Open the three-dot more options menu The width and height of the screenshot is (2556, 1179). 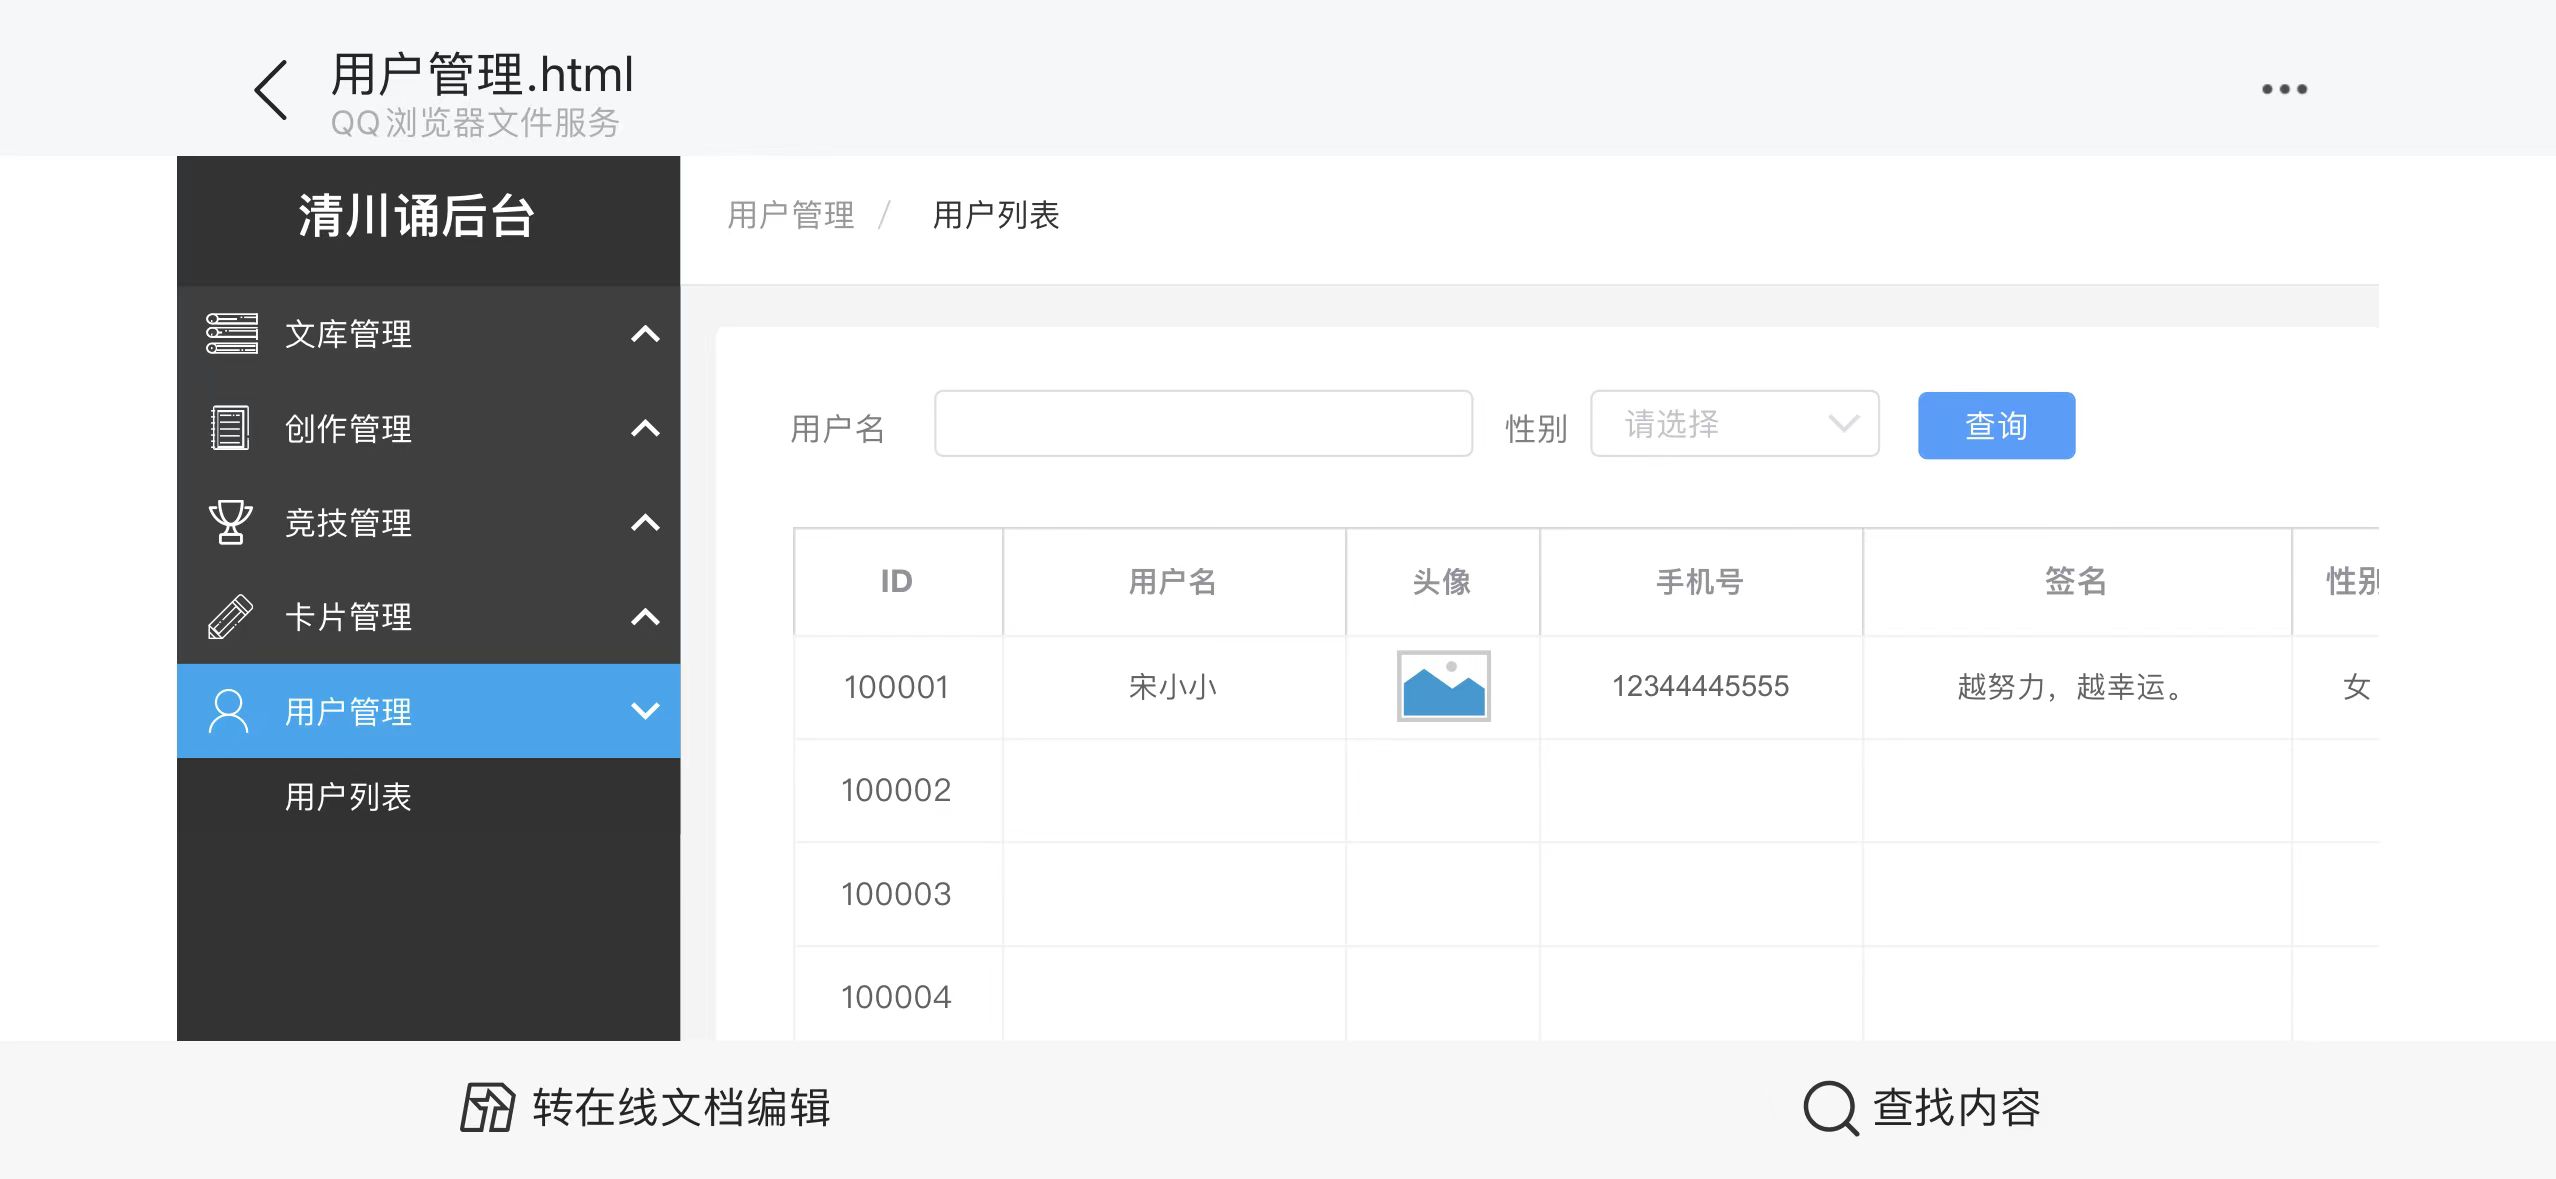[x=2284, y=89]
